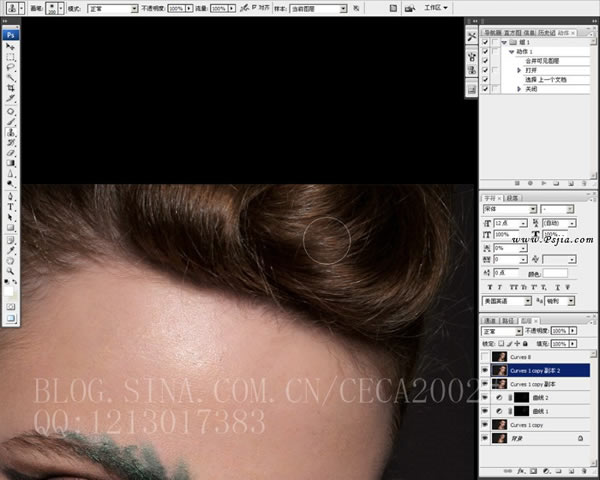Viewport: 600px width, 480px height.
Task: Open the tool presets dock icon
Action: [x=471, y=37]
